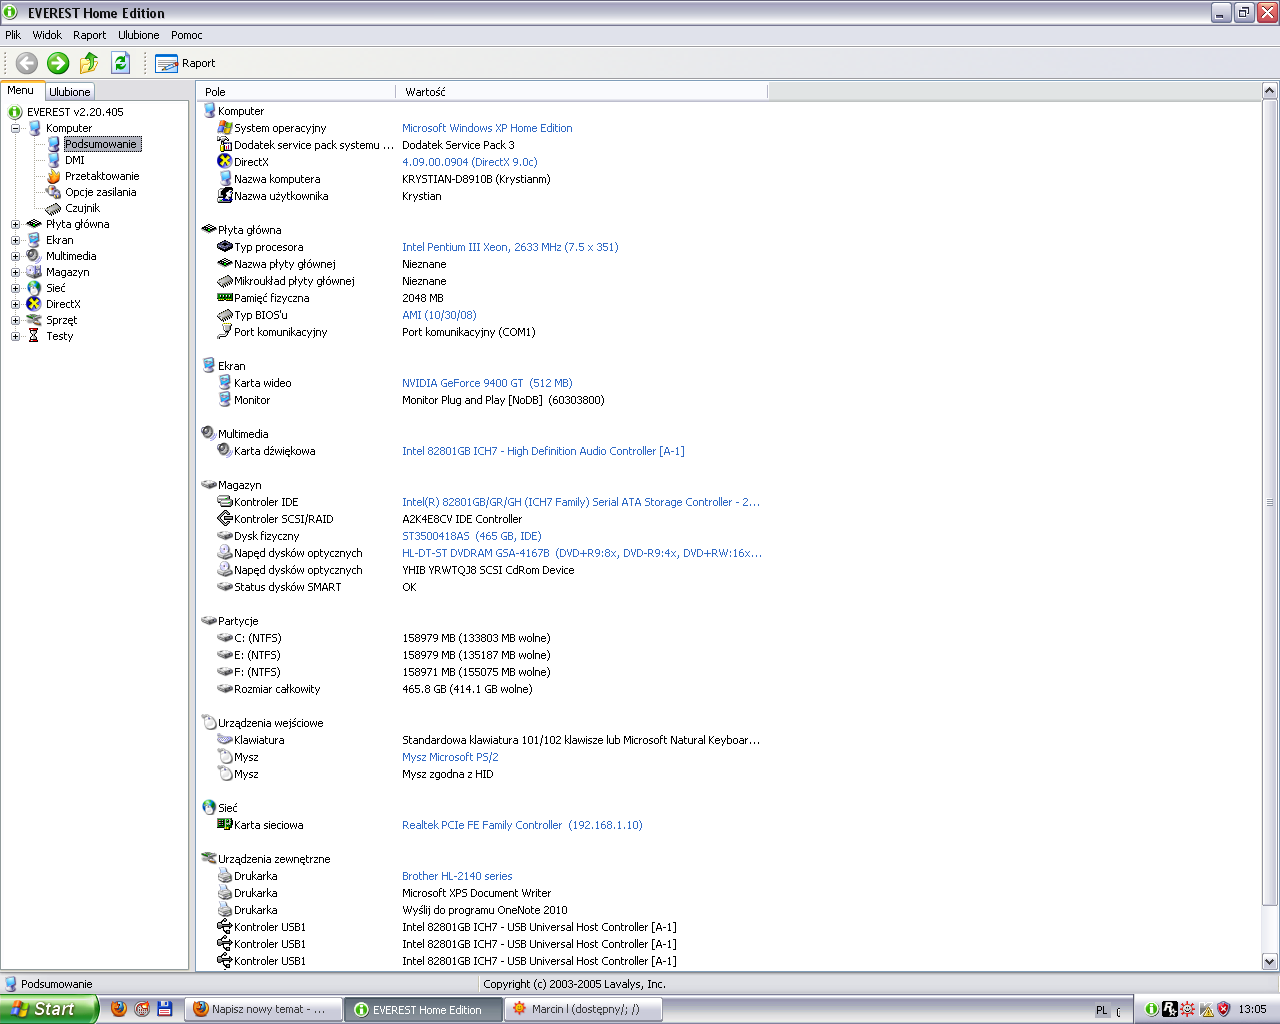This screenshot has height=1024, width=1280.
Task: Click the Back arrow toolbar icon
Action: tap(27, 63)
